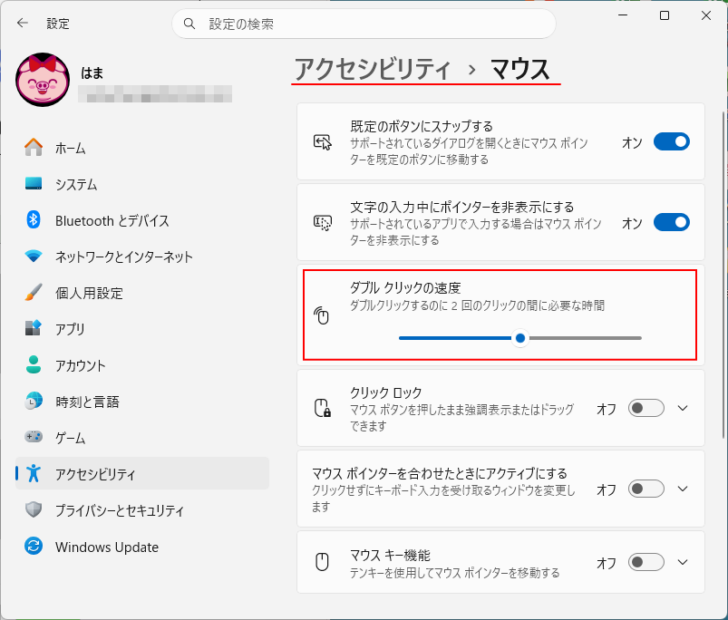Go to 時刻と言語 settings

142,401
